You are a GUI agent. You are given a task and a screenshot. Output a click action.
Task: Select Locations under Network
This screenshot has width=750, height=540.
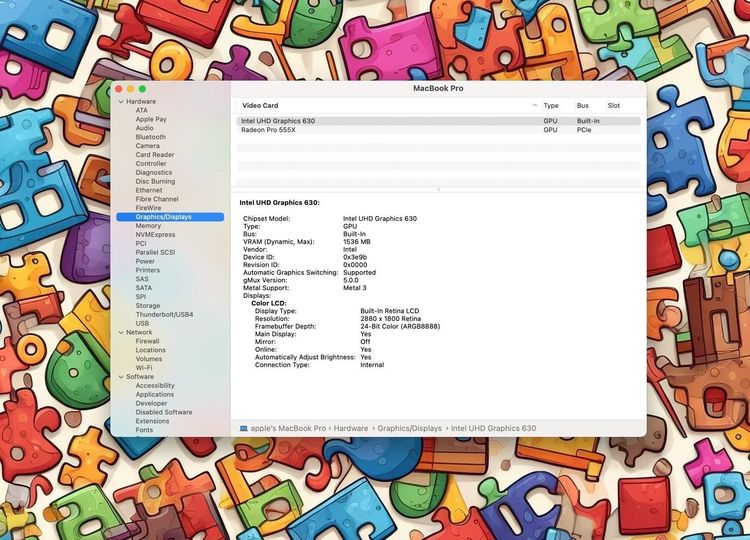point(151,350)
